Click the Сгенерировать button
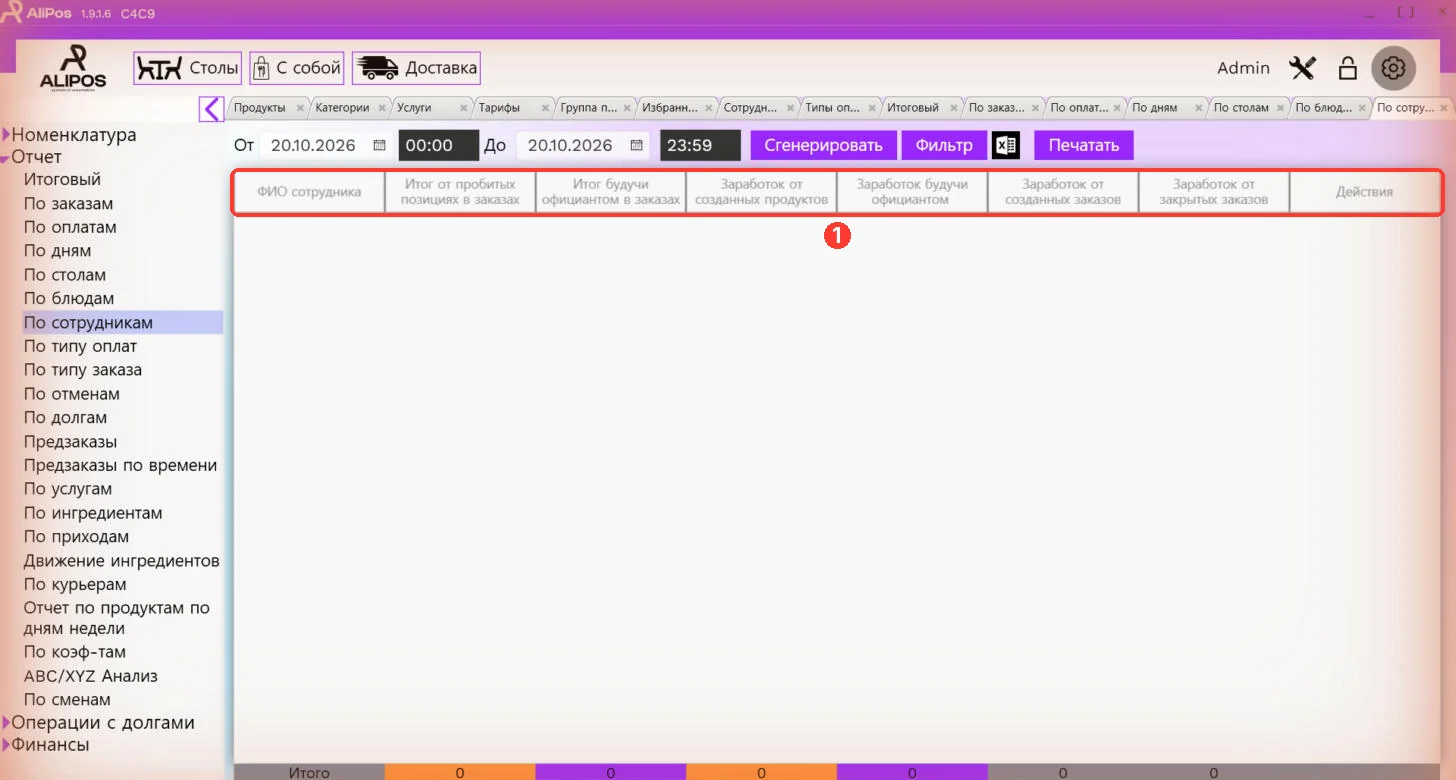 pyautogui.click(x=823, y=145)
